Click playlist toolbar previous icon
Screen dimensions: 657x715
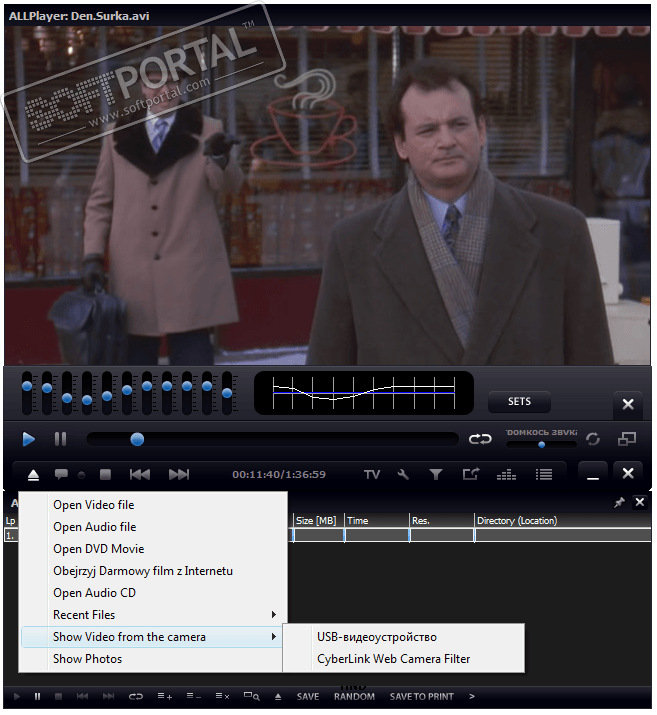click(x=83, y=699)
